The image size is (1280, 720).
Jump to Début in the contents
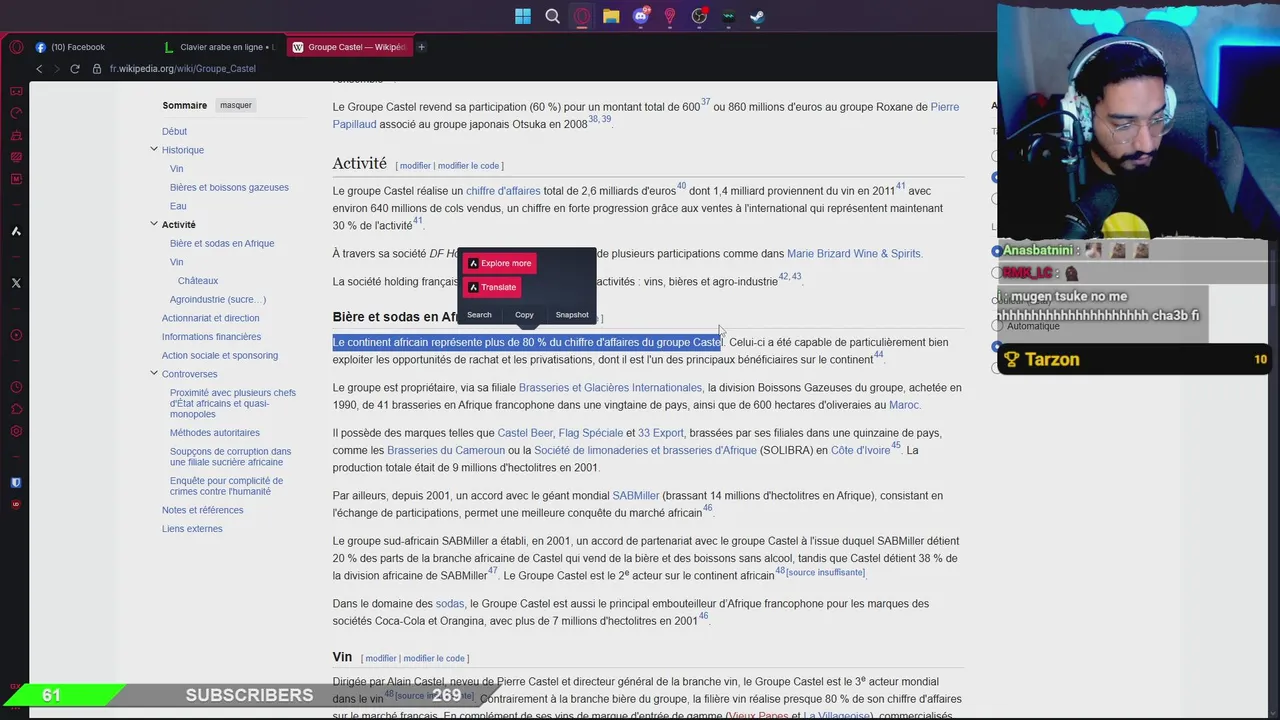point(174,131)
